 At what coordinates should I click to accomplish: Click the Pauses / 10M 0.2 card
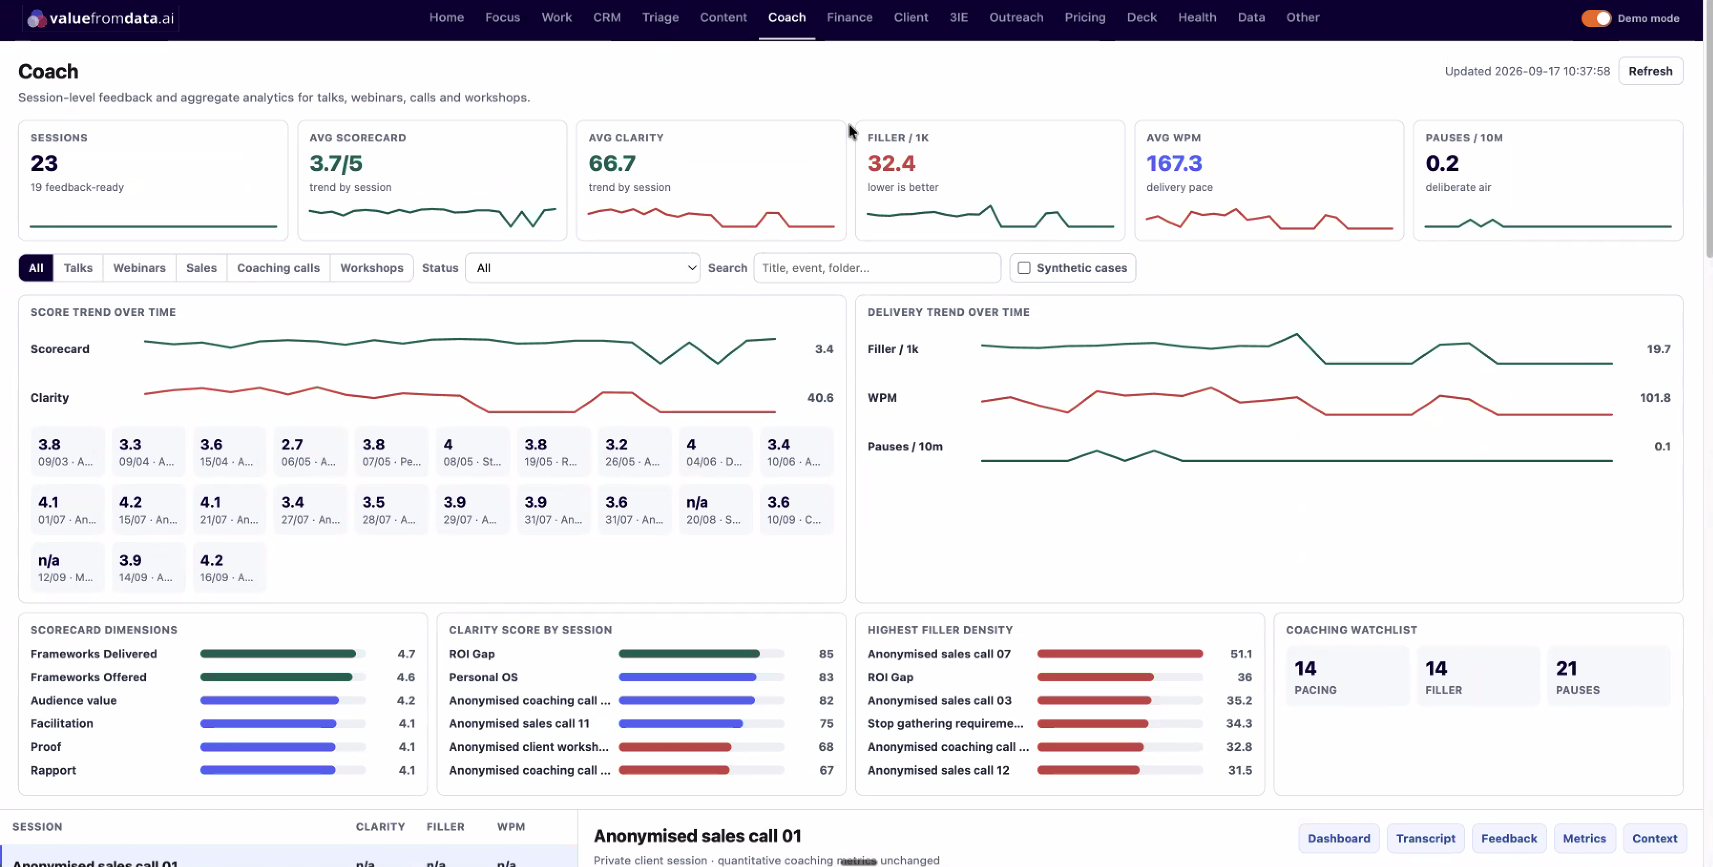coord(1548,181)
